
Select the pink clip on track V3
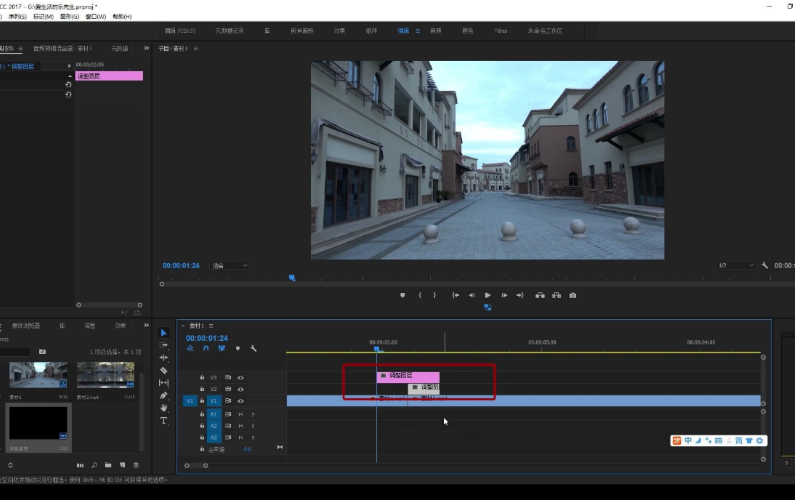click(408, 376)
